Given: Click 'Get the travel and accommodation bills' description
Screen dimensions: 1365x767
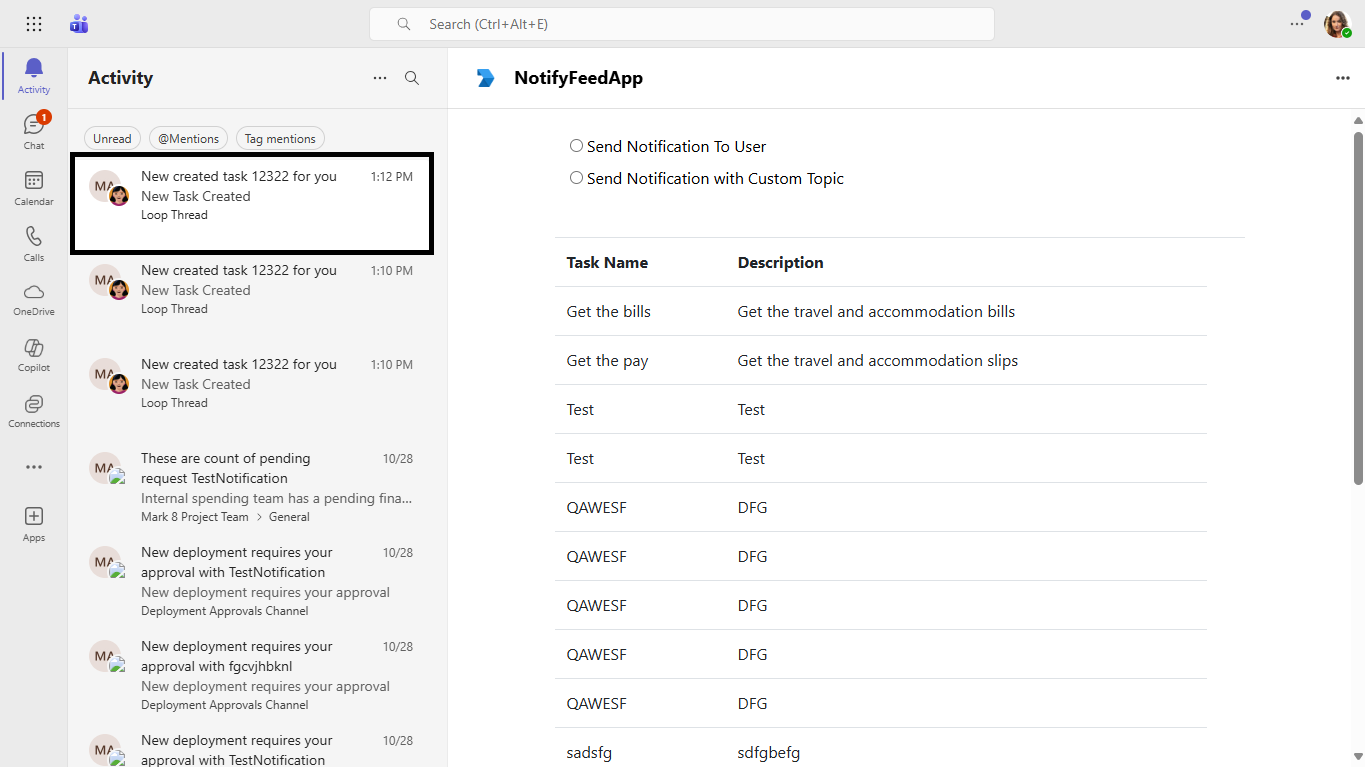Looking at the screenshot, I should click(876, 311).
